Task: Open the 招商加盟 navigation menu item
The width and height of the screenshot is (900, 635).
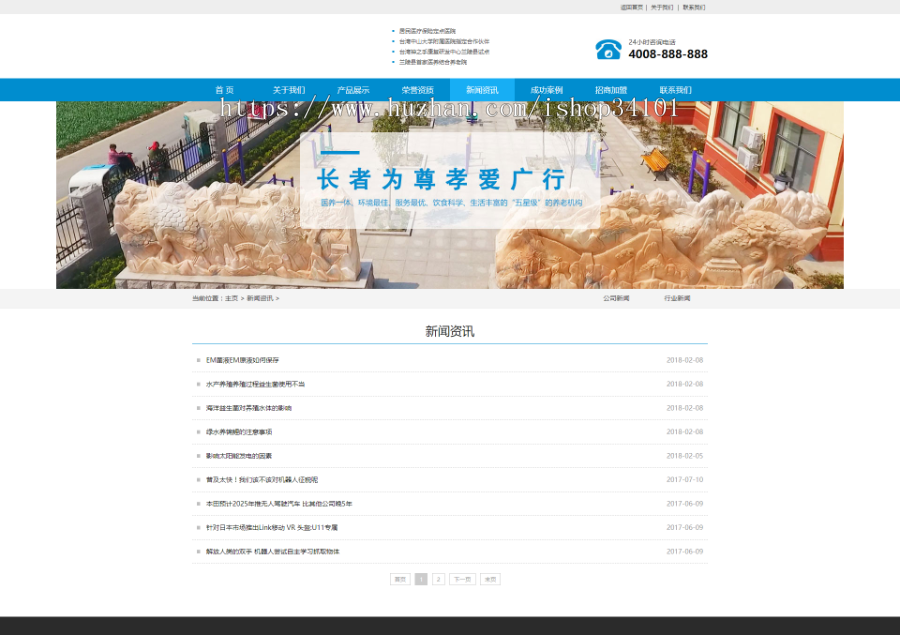Action: (611, 89)
